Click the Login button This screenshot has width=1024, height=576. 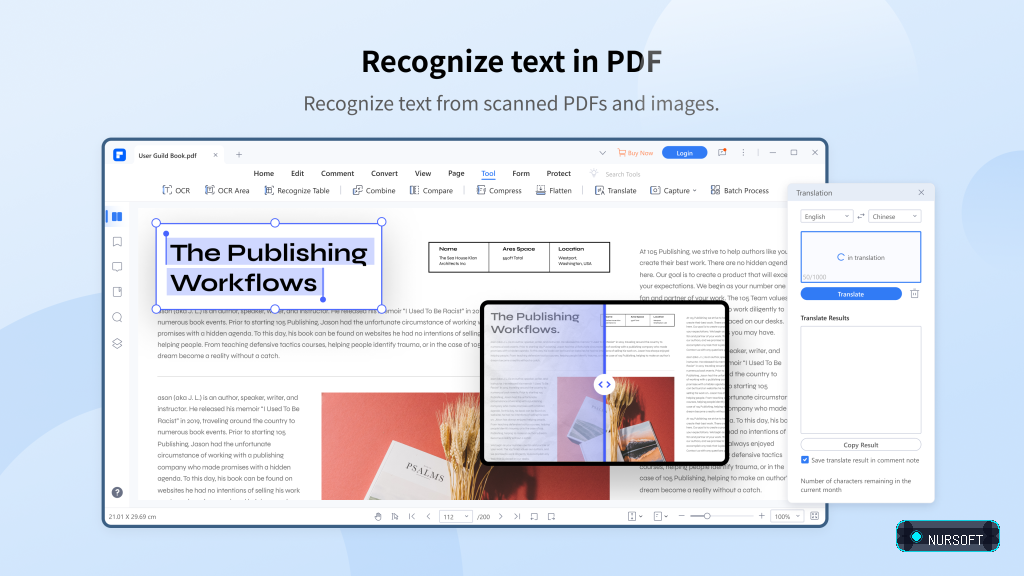684,153
